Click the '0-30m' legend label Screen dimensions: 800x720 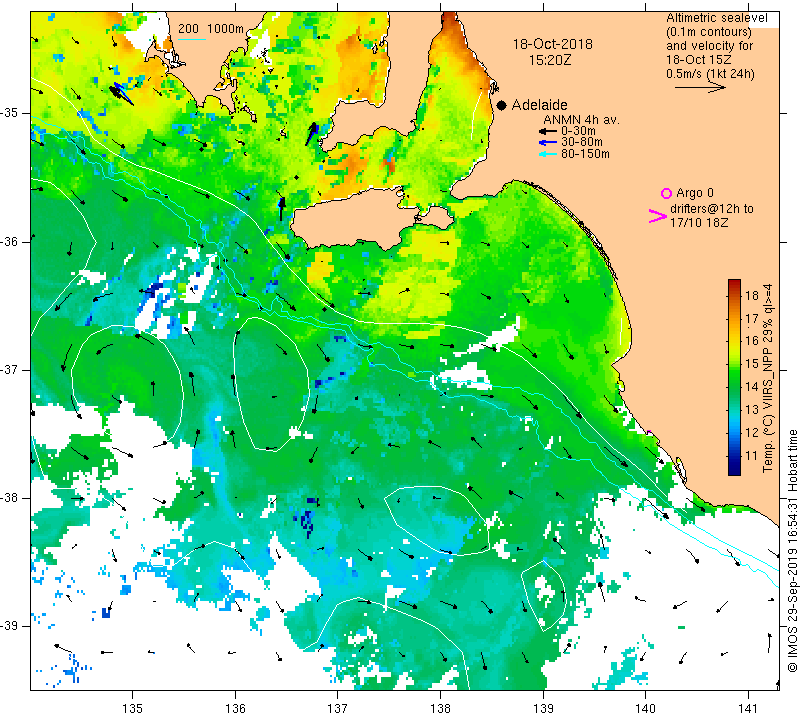point(578,131)
